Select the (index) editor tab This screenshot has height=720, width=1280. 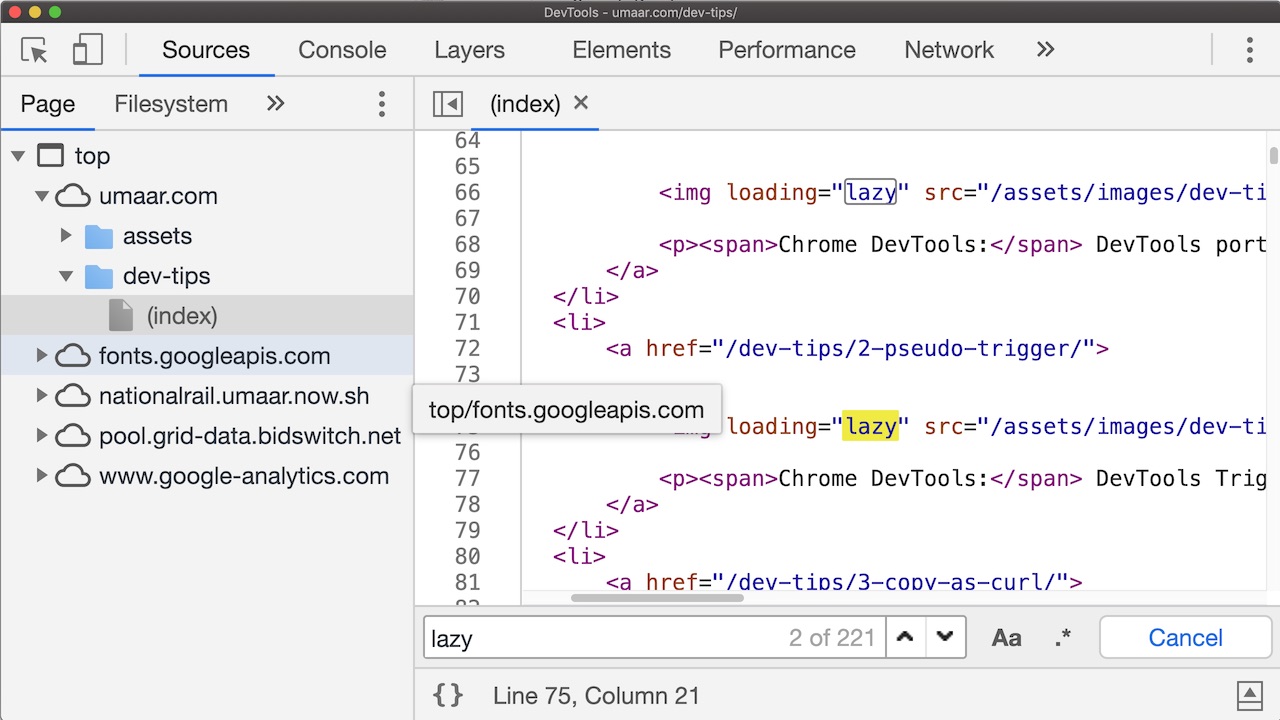click(x=524, y=104)
